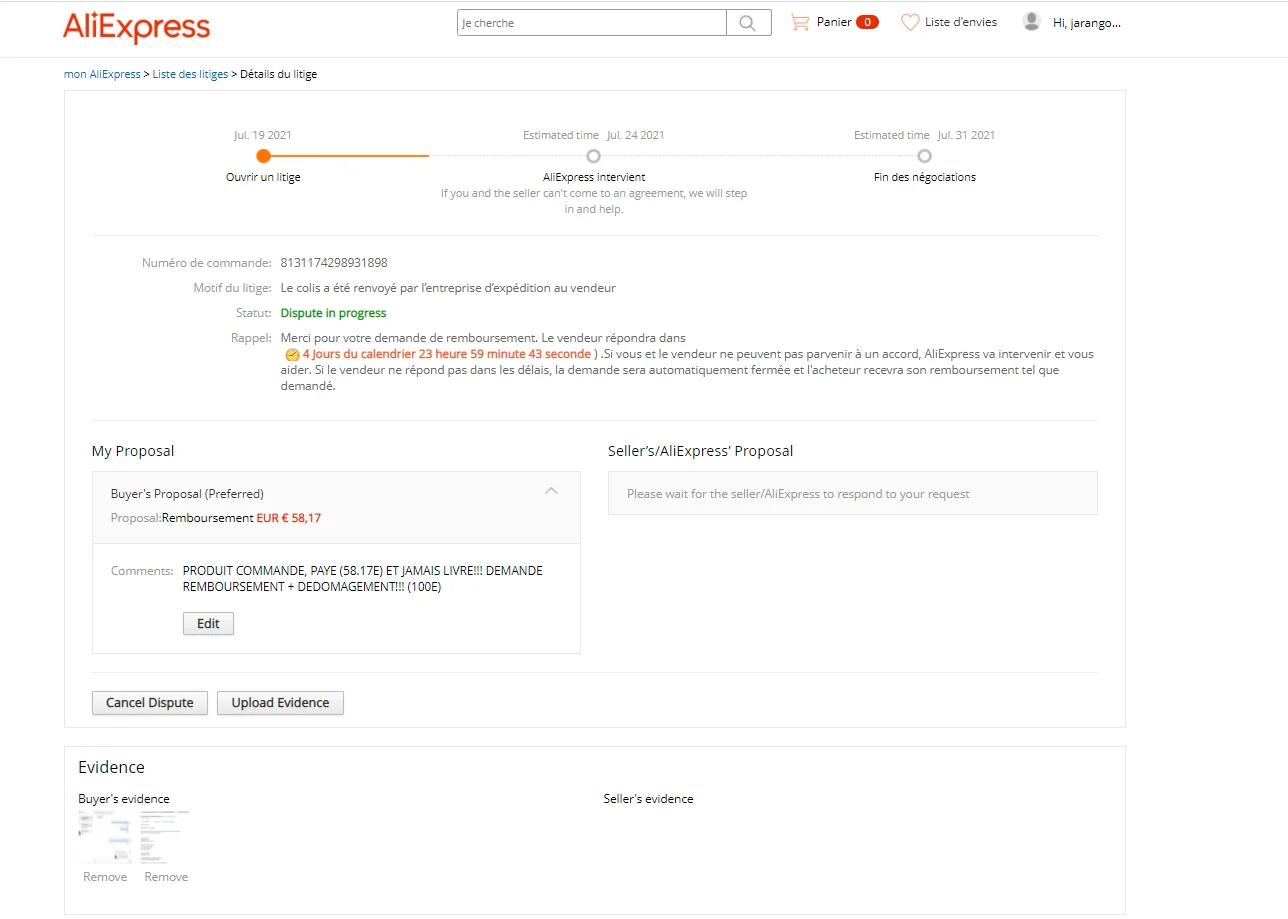
Task: Go to 'mon AliExpress' breadcrumb
Action: pyautogui.click(x=102, y=74)
